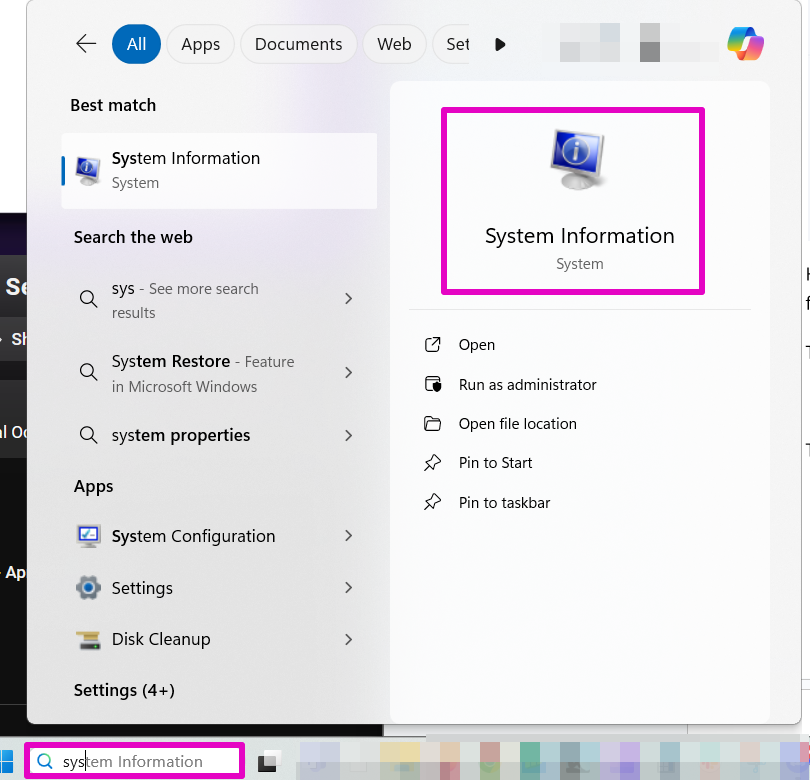Open 'system properties' web suggestion
The height and width of the screenshot is (782, 810).
[219, 435]
